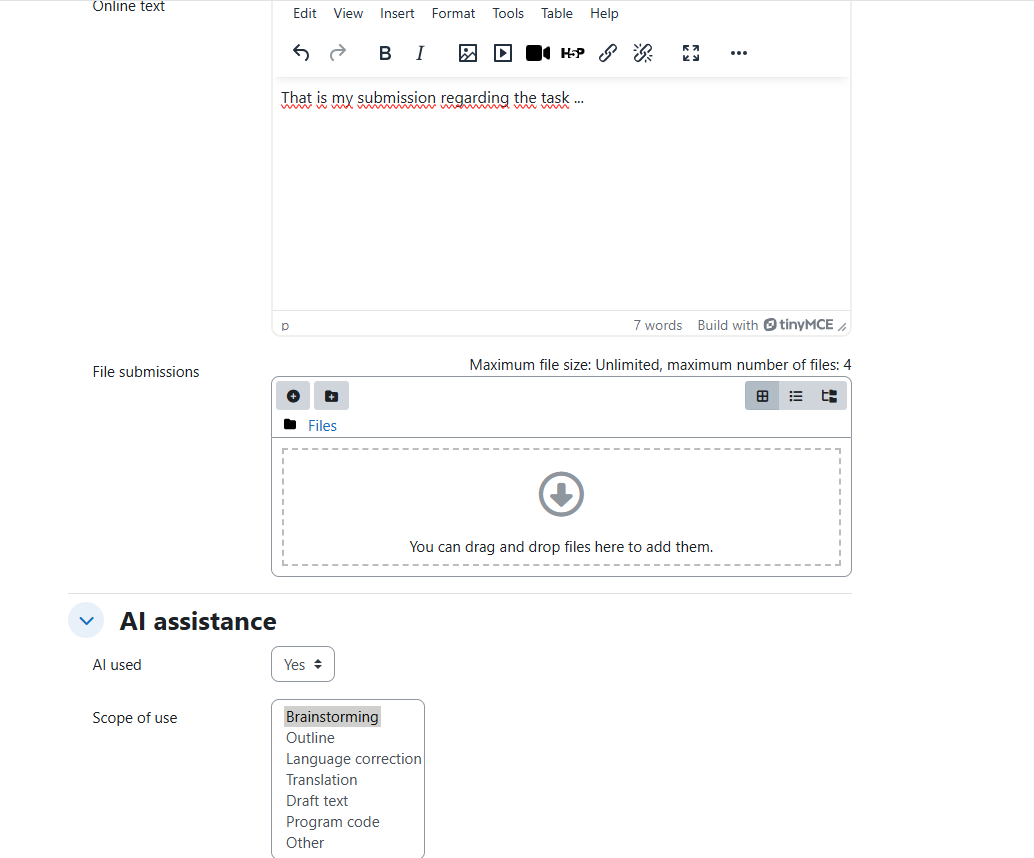
Task: Click the Build with text in footer
Action: 727,325
